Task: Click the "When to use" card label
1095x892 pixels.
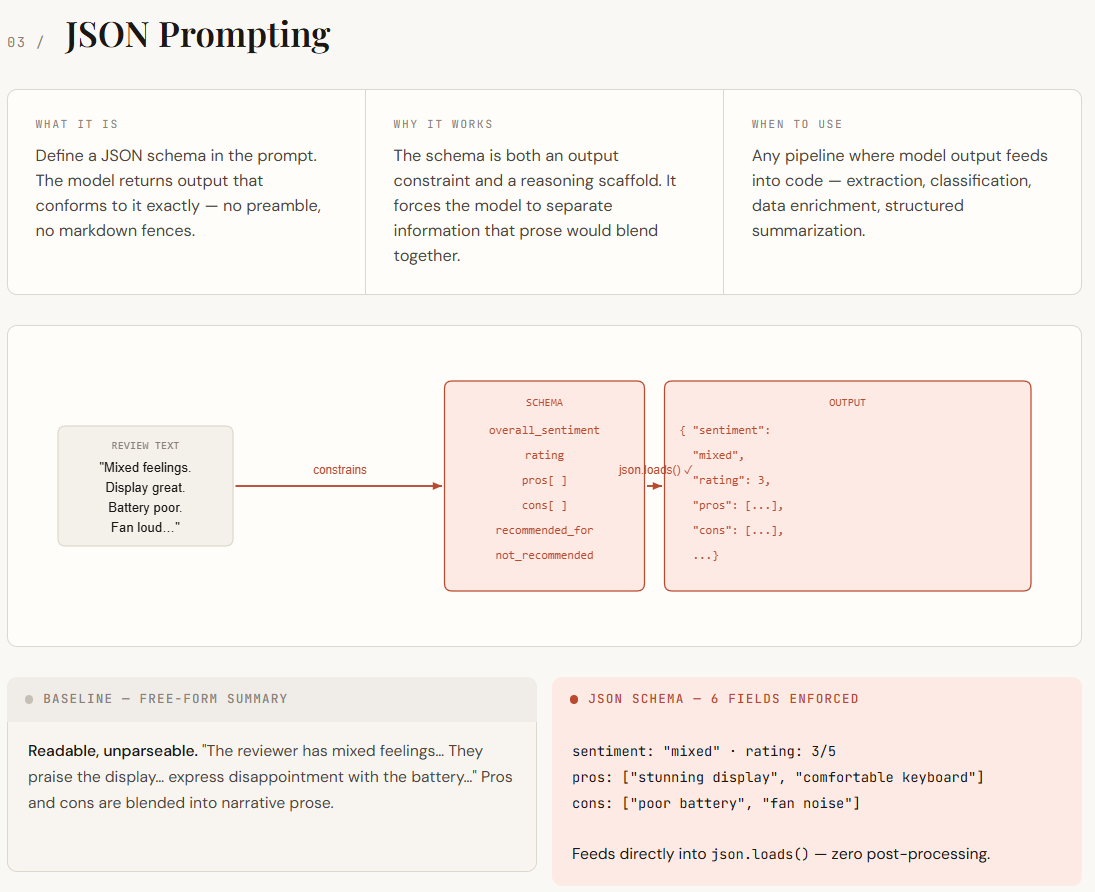Action: point(797,124)
